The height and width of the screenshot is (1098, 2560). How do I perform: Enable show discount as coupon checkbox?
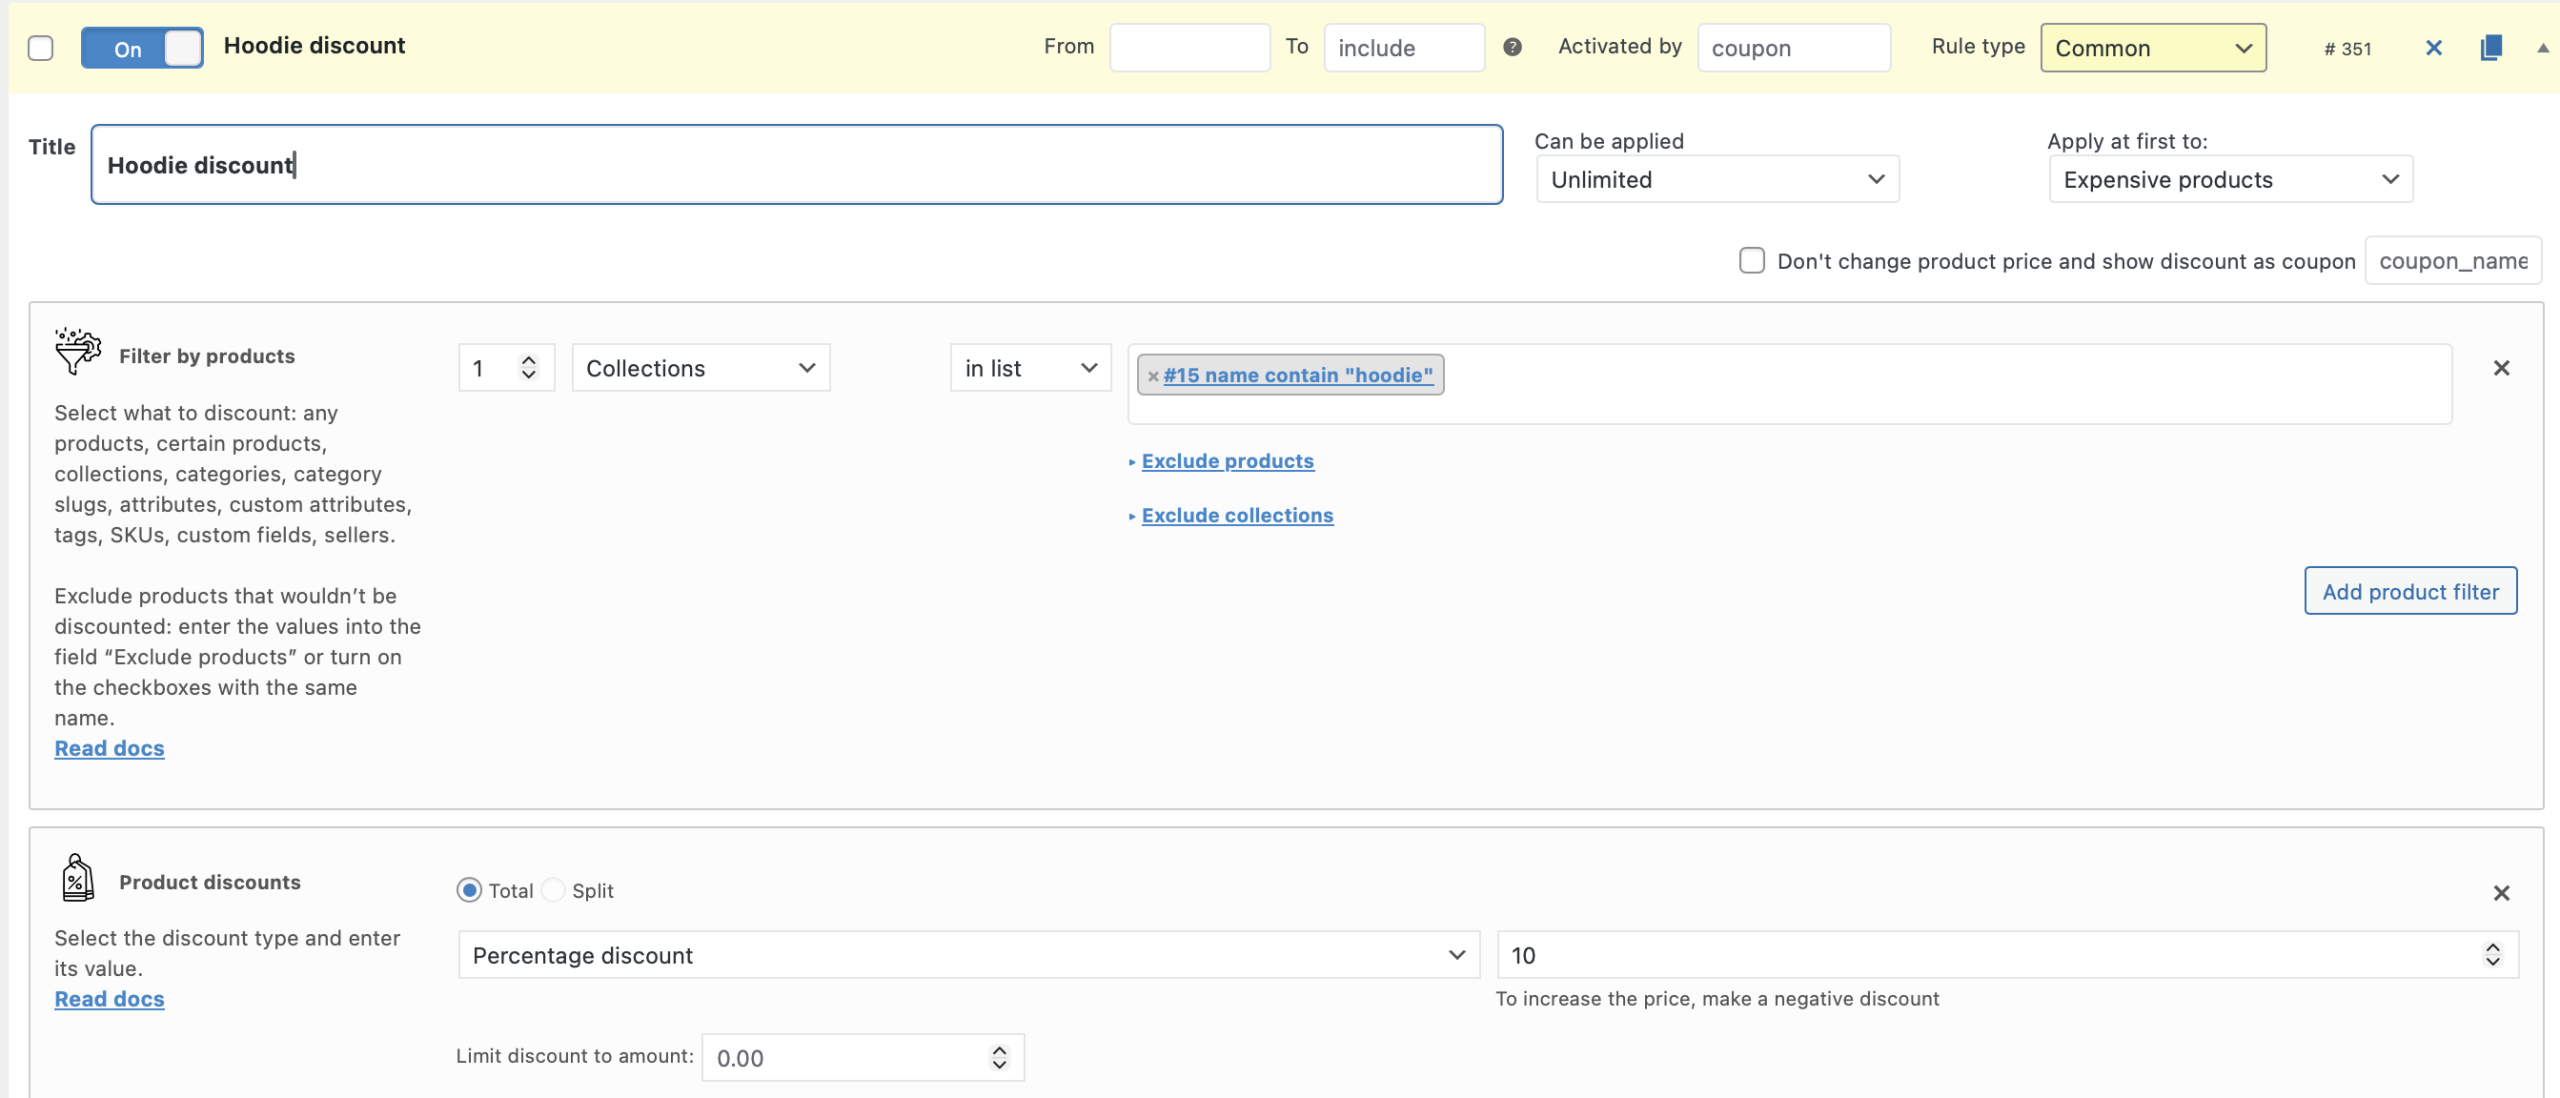[x=1751, y=261]
